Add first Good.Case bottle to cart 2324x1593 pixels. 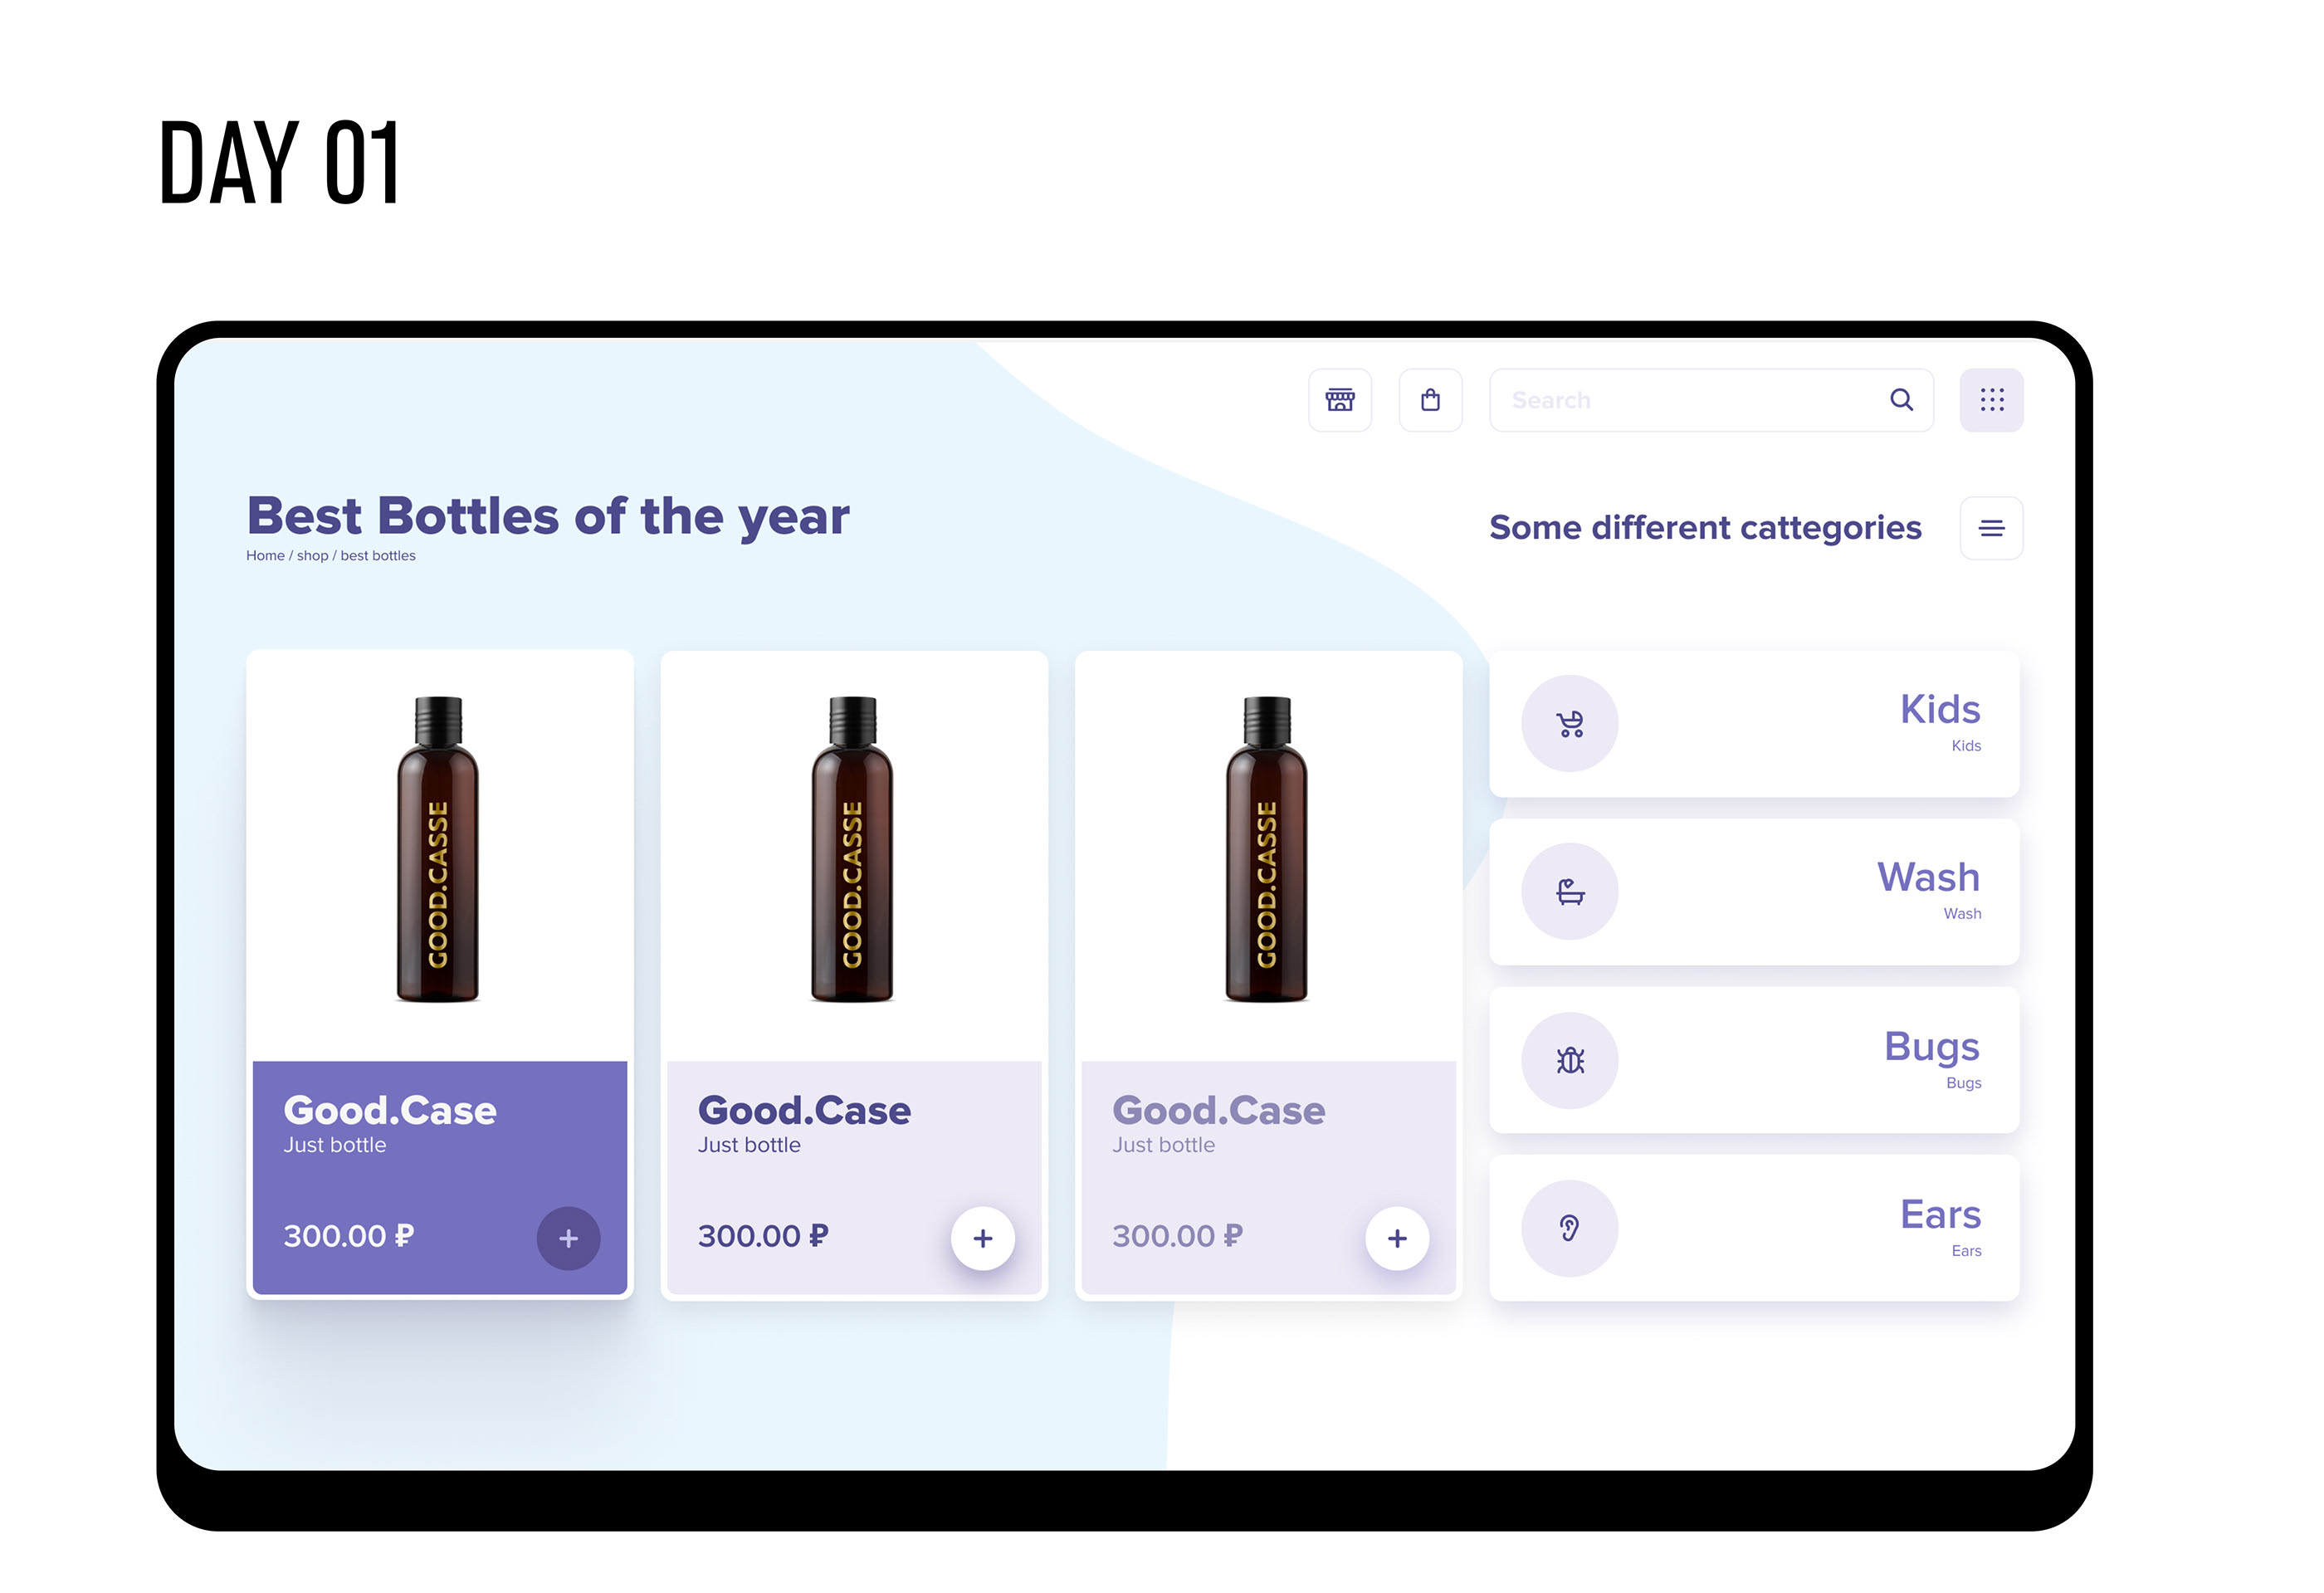pyautogui.click(x=568, y=1239)
